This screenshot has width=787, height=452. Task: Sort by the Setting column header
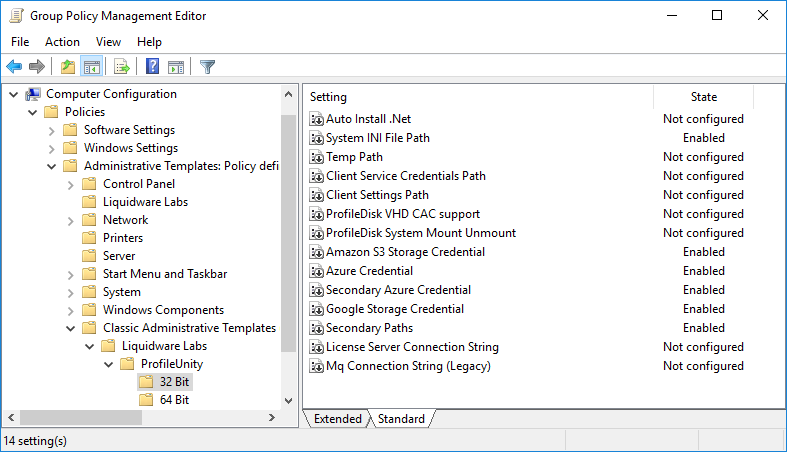(x=478, y=97)
